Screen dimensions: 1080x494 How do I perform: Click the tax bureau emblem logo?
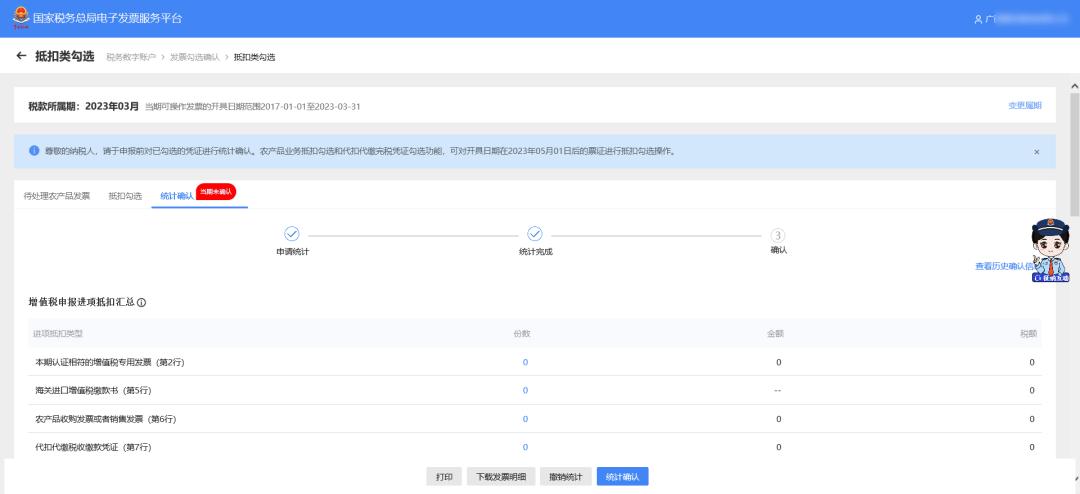point(21,18)
